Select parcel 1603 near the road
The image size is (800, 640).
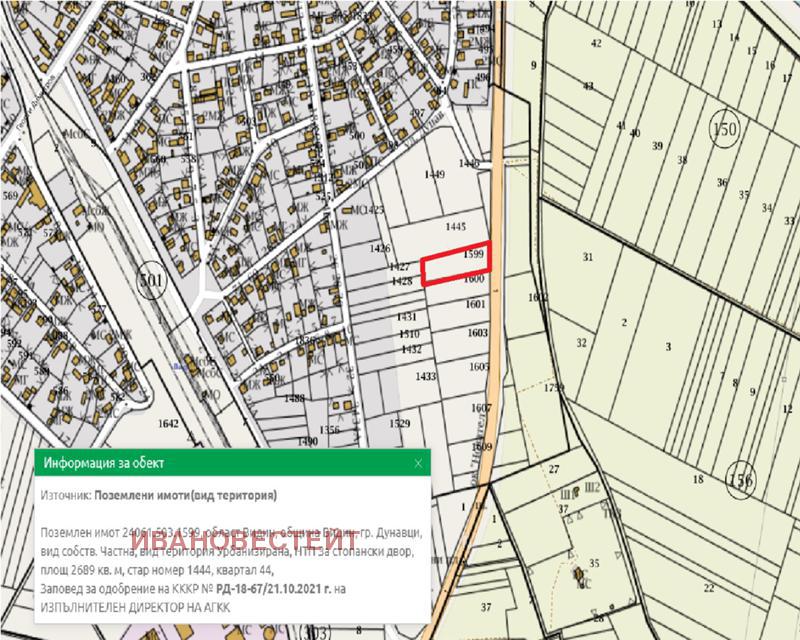[476, 332]
